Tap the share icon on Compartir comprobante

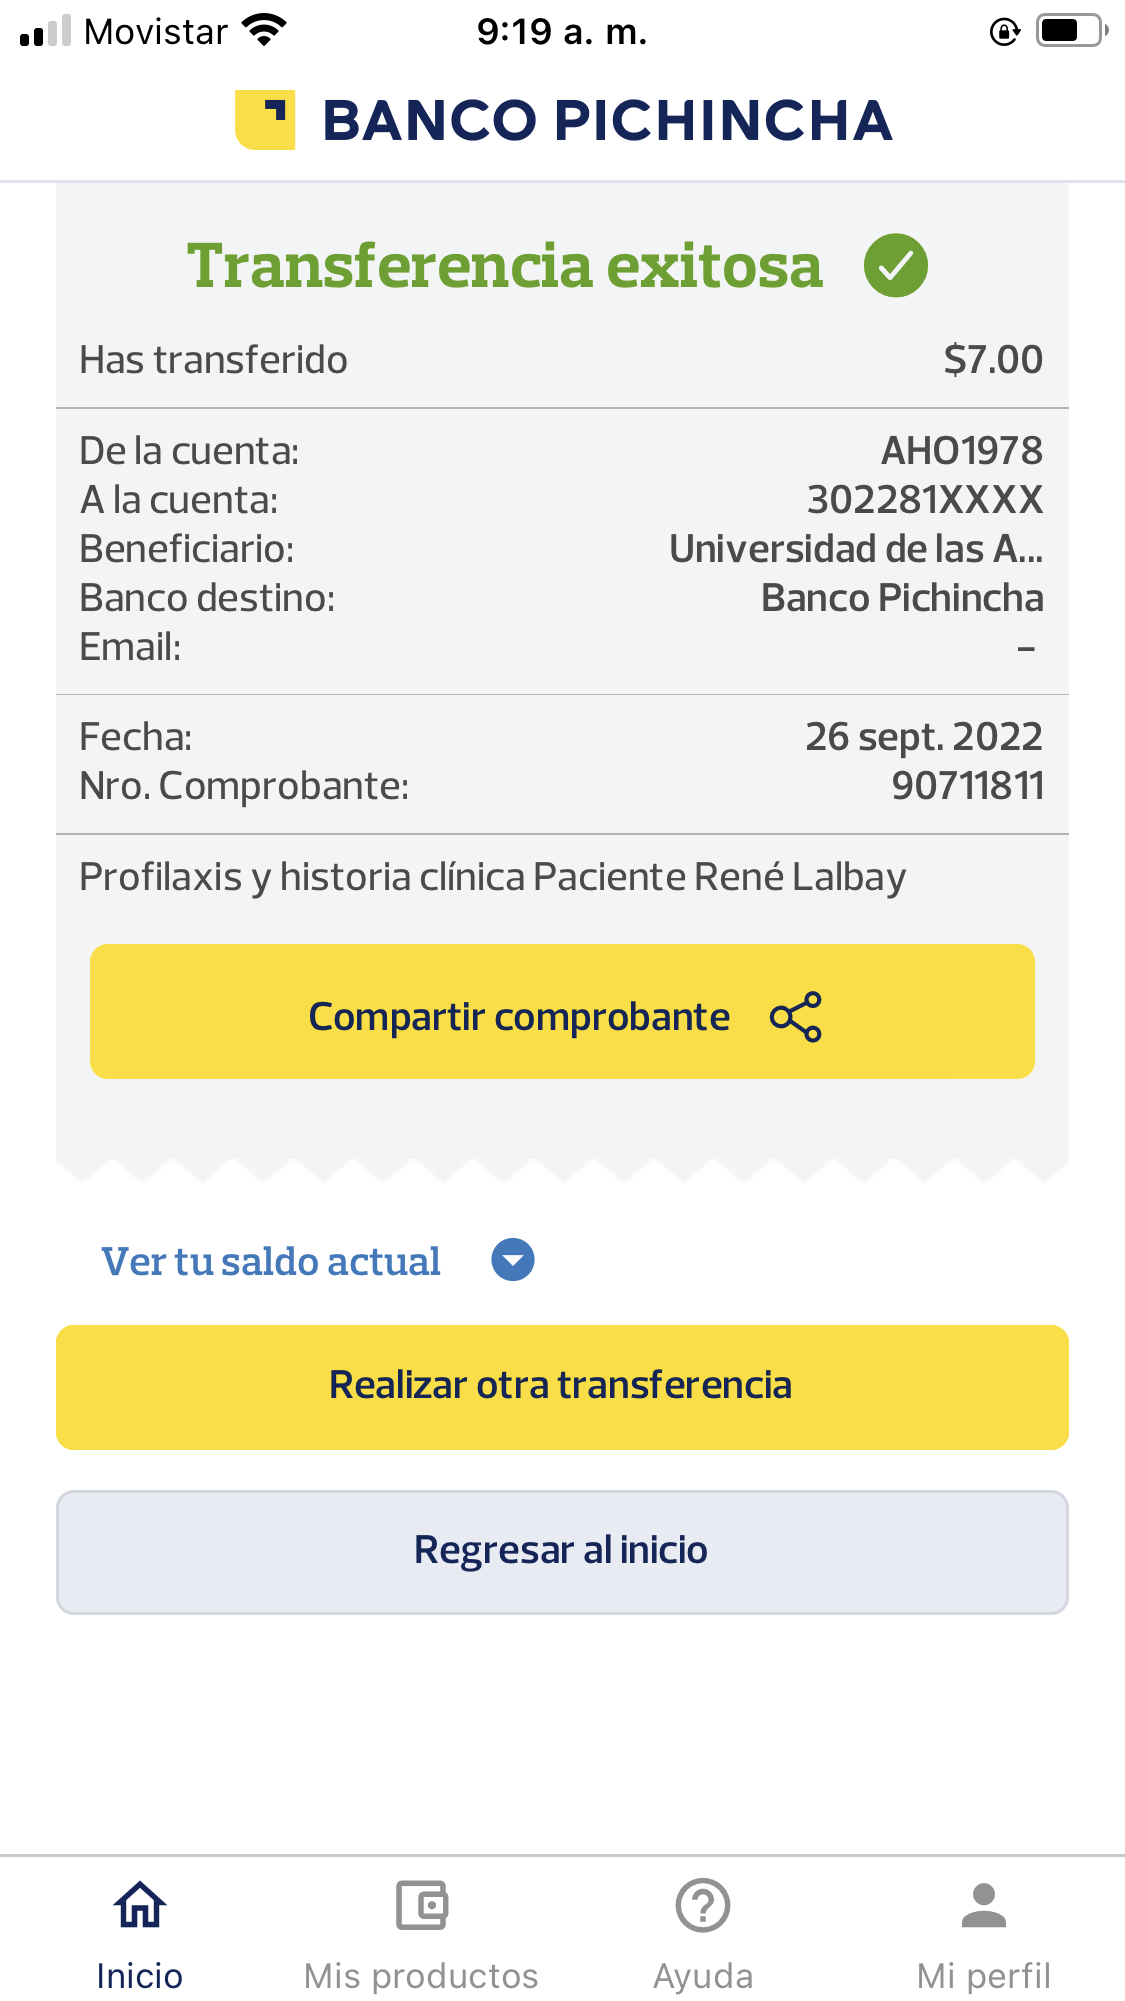pyautogui.click(x=796, y=1017)
